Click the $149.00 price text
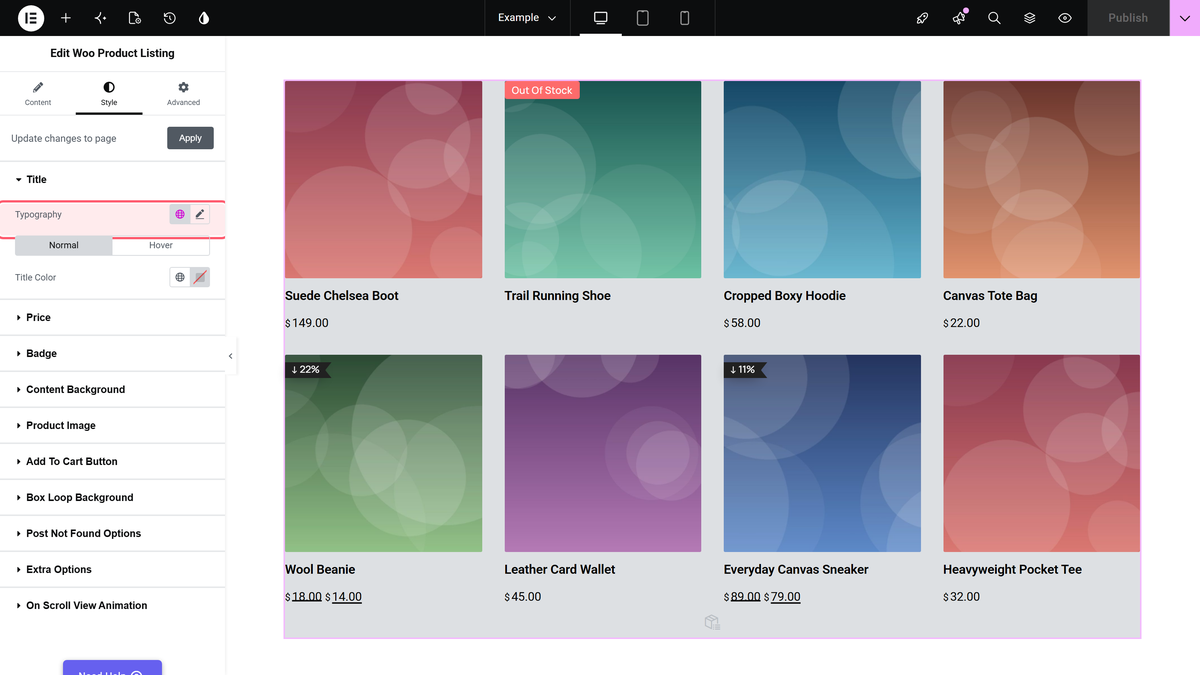The image size is (1200, 675). [x=307, y=323]
